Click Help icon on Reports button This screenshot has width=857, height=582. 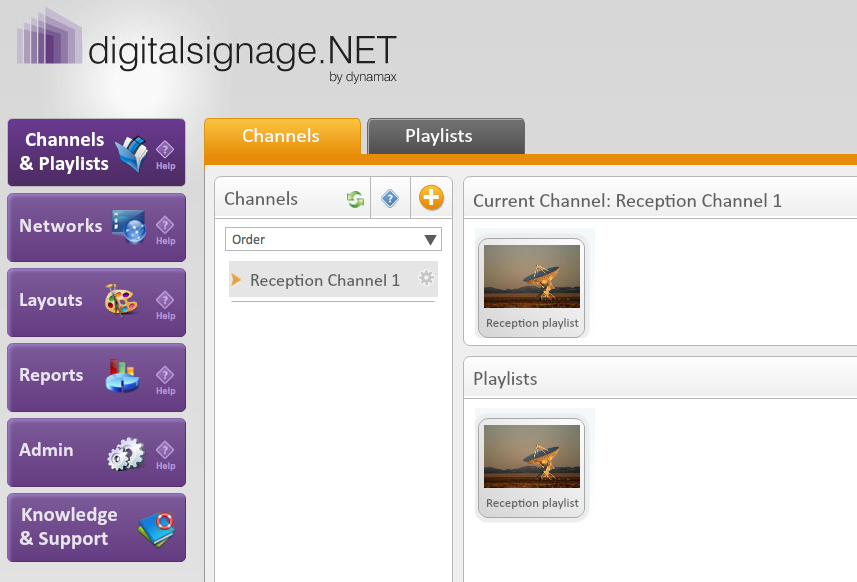click(165, 380)
